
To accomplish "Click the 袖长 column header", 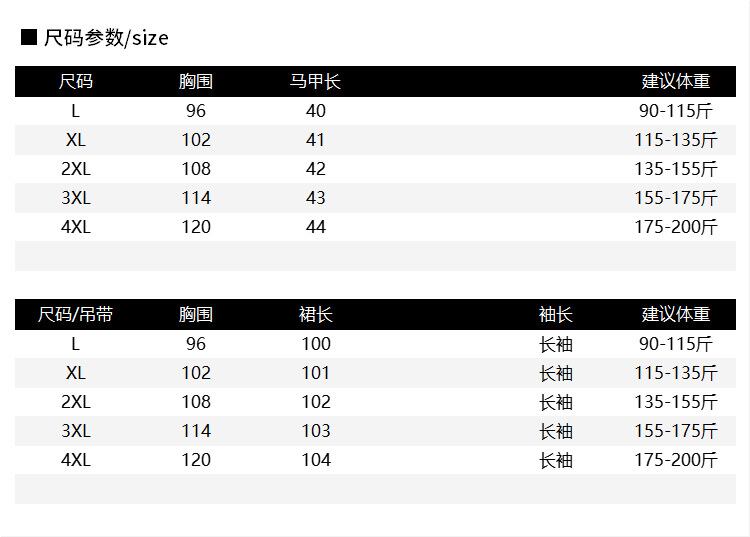I will [x=556, y=315].
